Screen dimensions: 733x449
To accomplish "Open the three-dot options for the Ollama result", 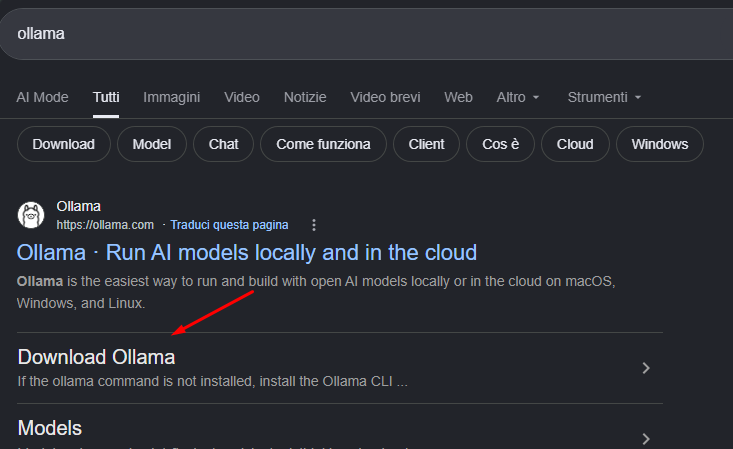I will coord(314,225).
